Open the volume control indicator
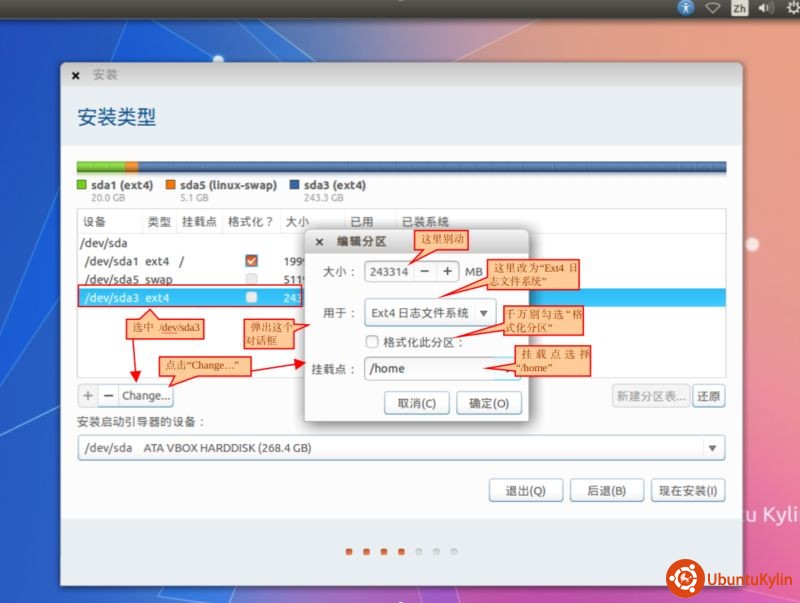 [766, 8]
